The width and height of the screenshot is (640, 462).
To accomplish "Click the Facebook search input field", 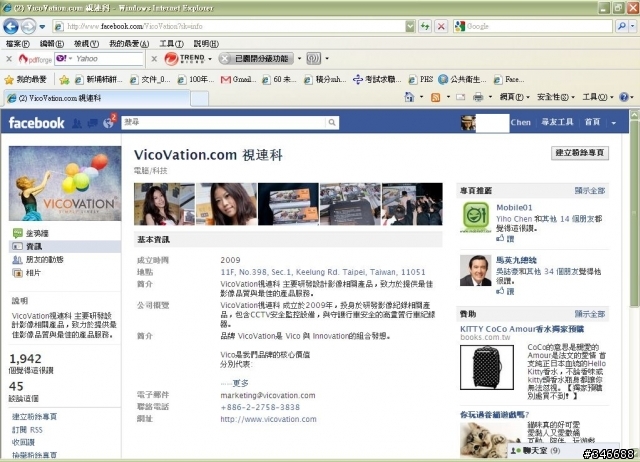I will click(224, 122).
